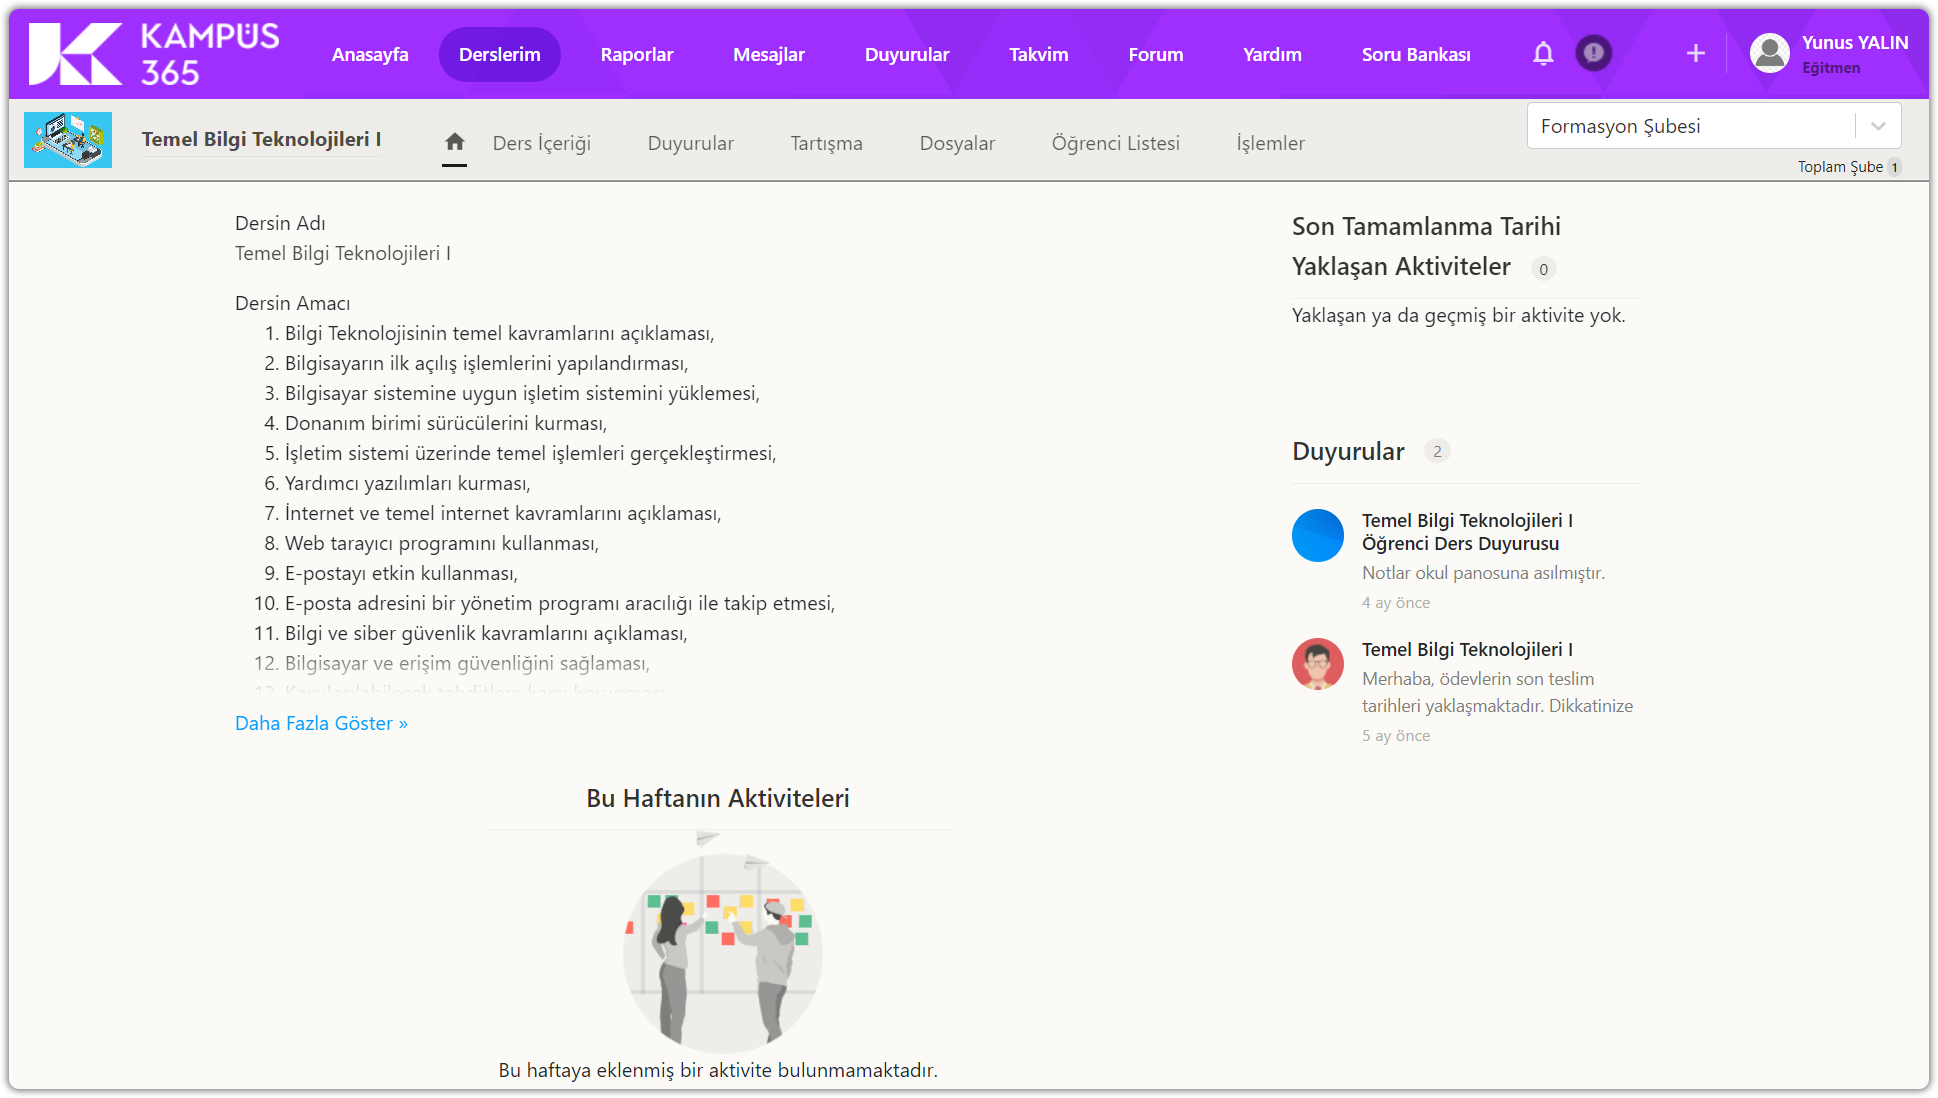
Task: Open the Dosyalar tab
Action: (x=956, y=143)
